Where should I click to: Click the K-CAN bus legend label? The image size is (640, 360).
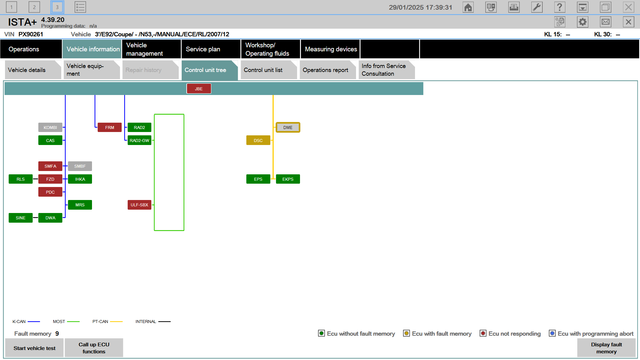pos(19,322)
